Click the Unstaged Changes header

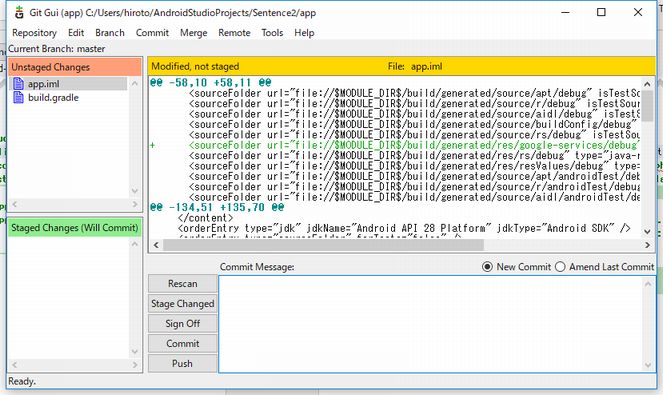coord(75,67)
